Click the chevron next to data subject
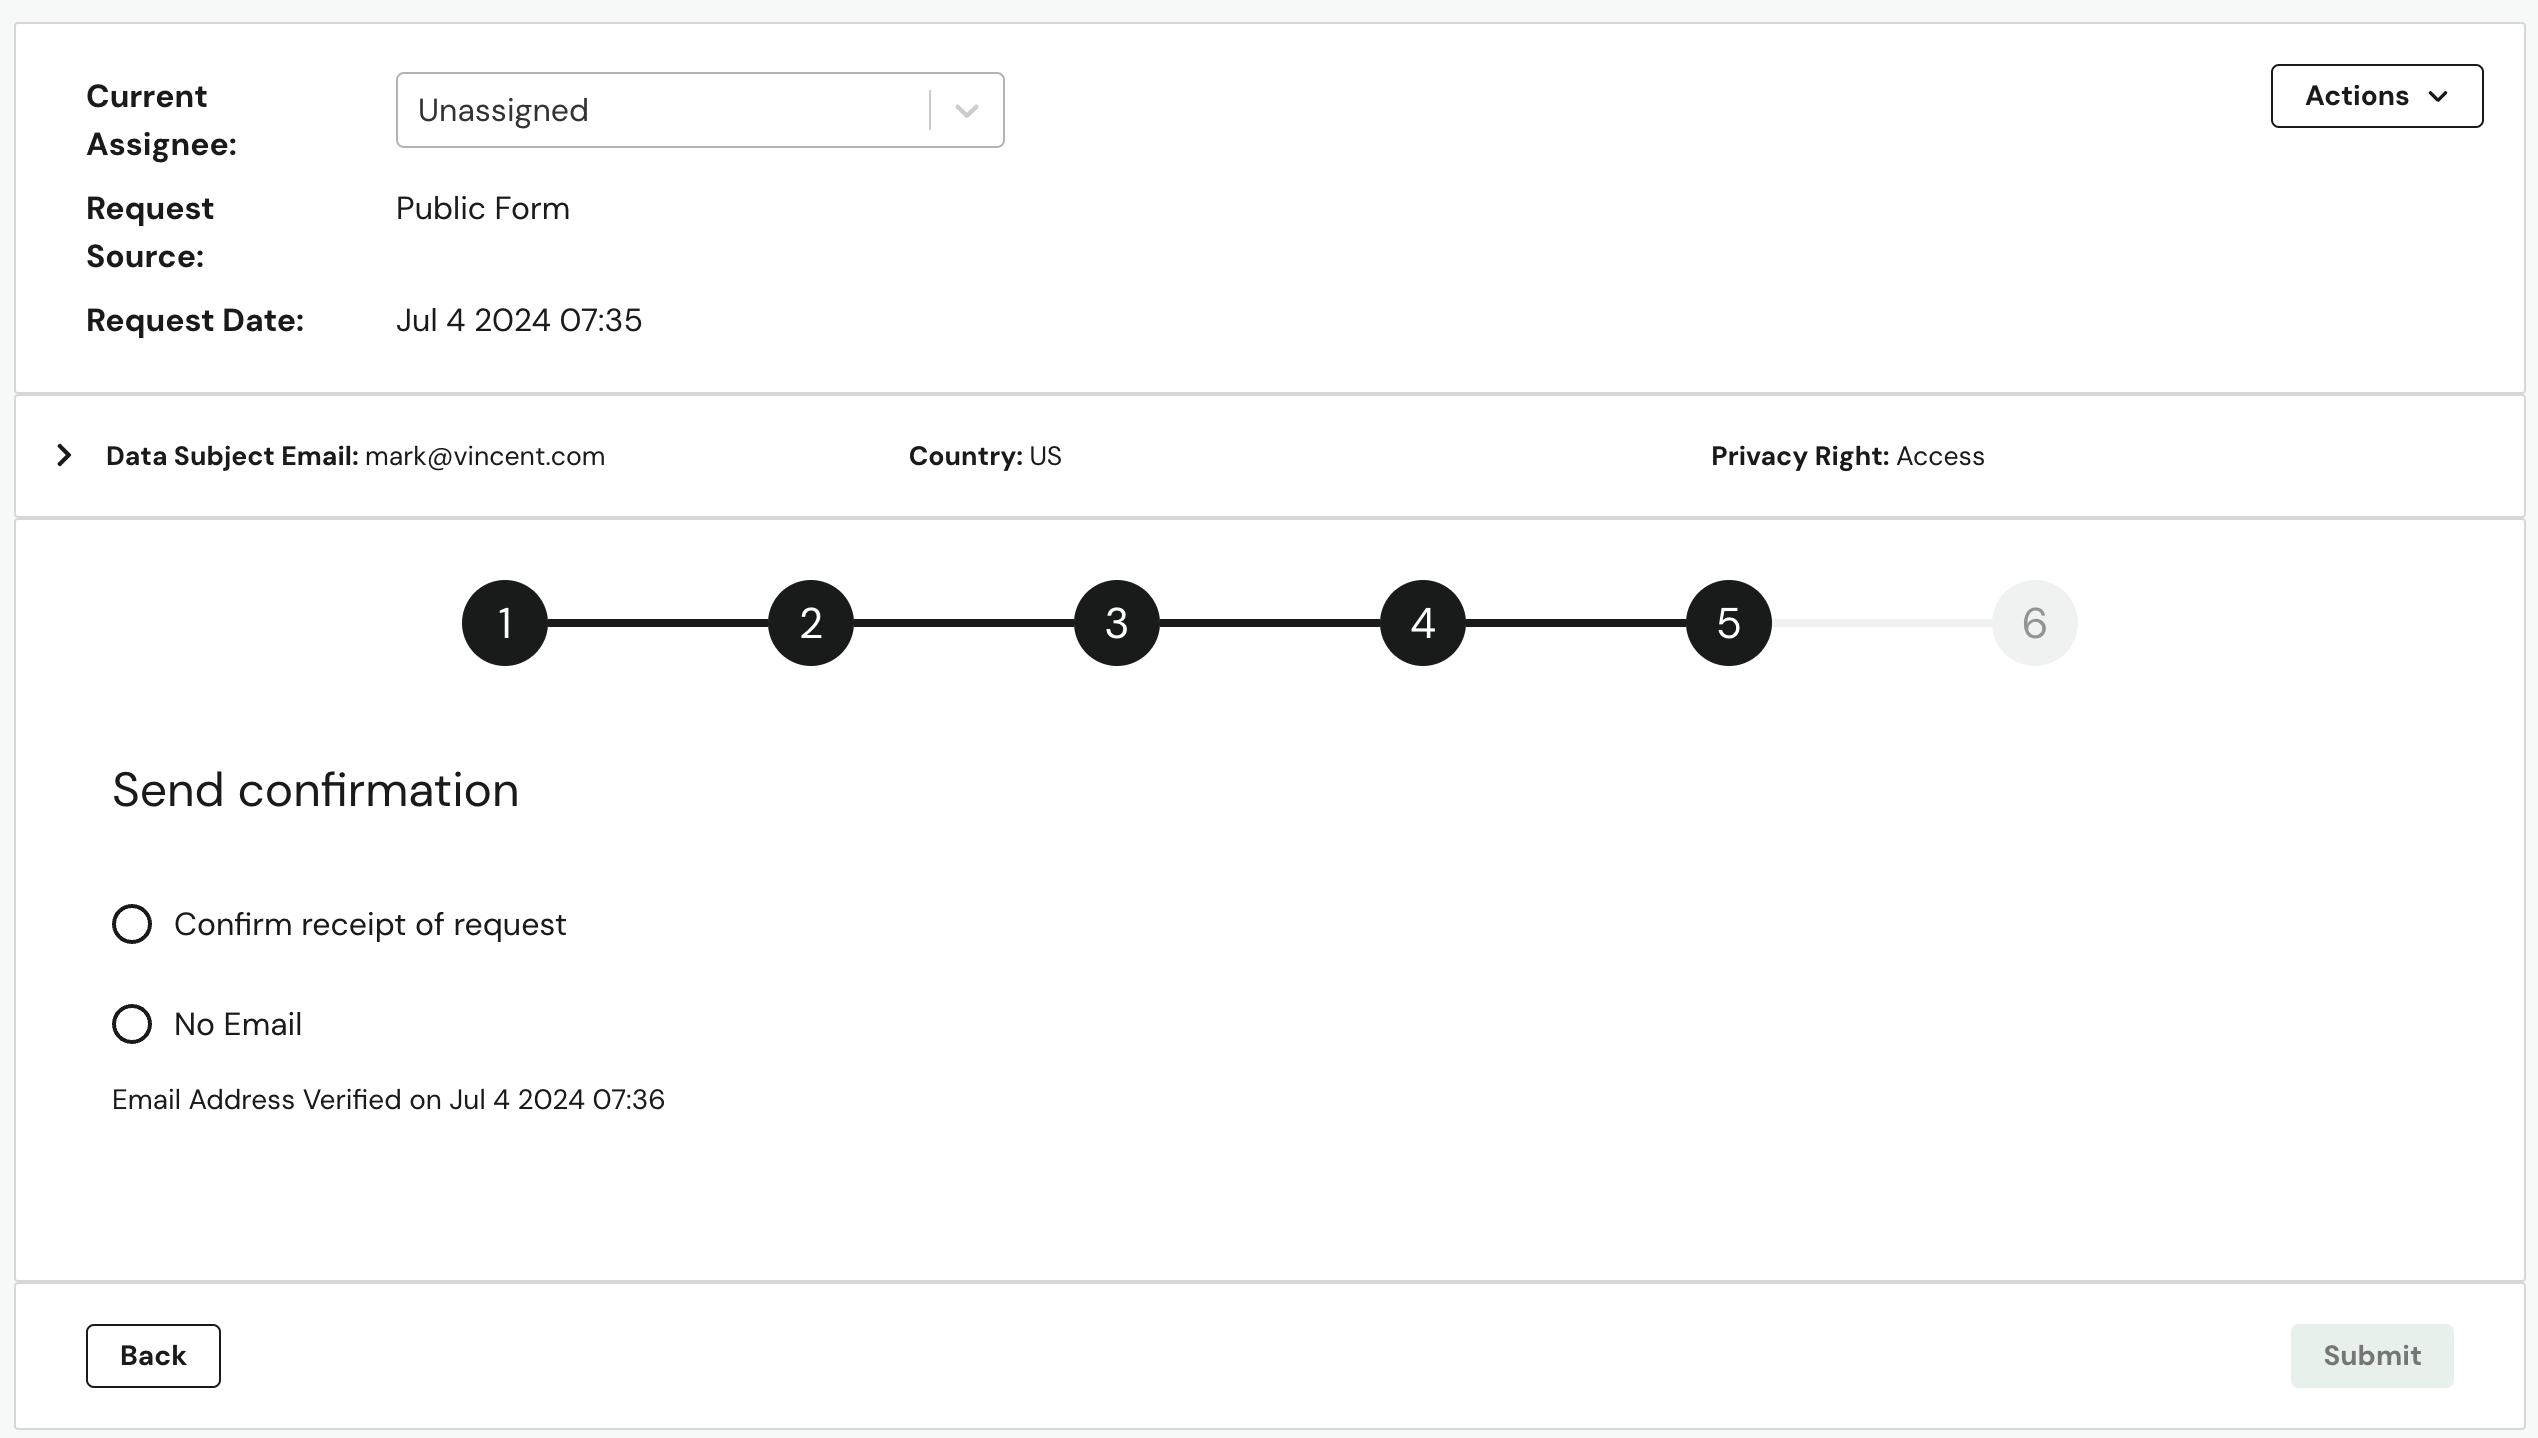This screenshot has width=2538, height=1438. (64, 455)
